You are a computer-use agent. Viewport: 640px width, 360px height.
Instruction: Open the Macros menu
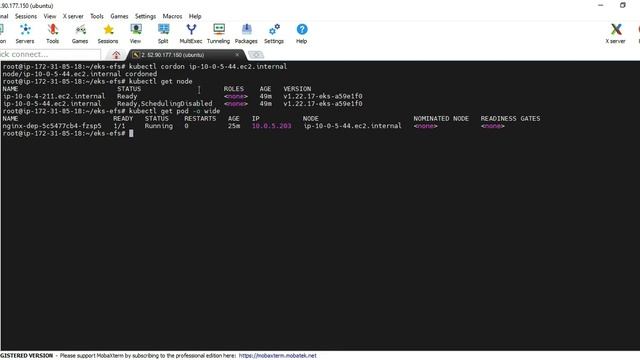172,16
